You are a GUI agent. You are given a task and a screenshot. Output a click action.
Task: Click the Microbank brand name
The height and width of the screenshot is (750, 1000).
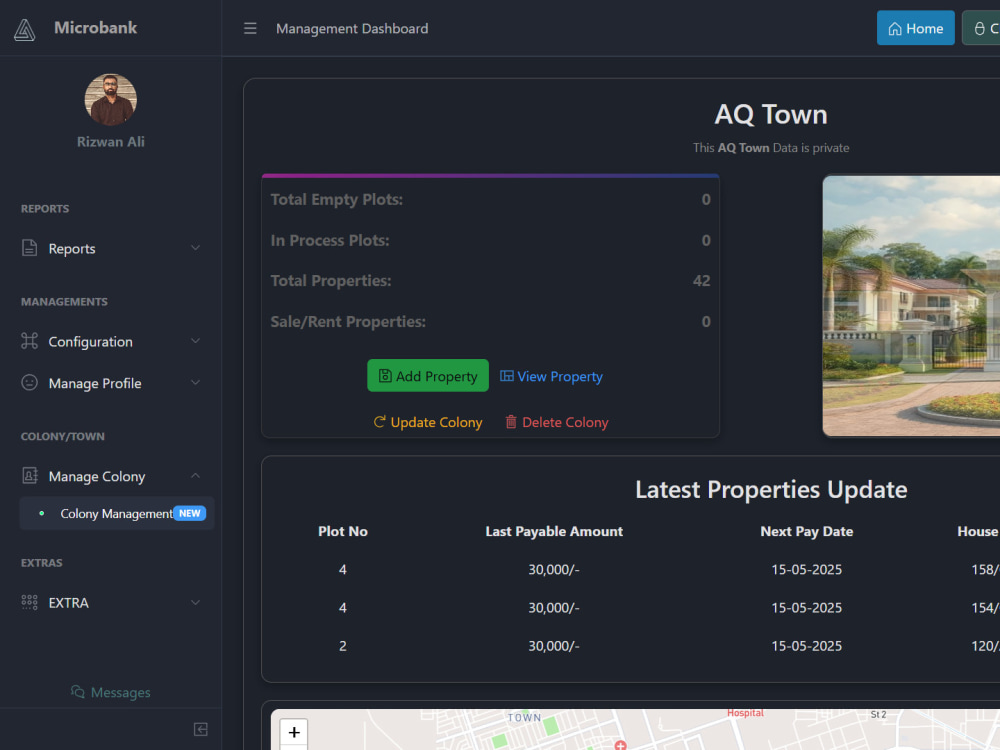96,27
